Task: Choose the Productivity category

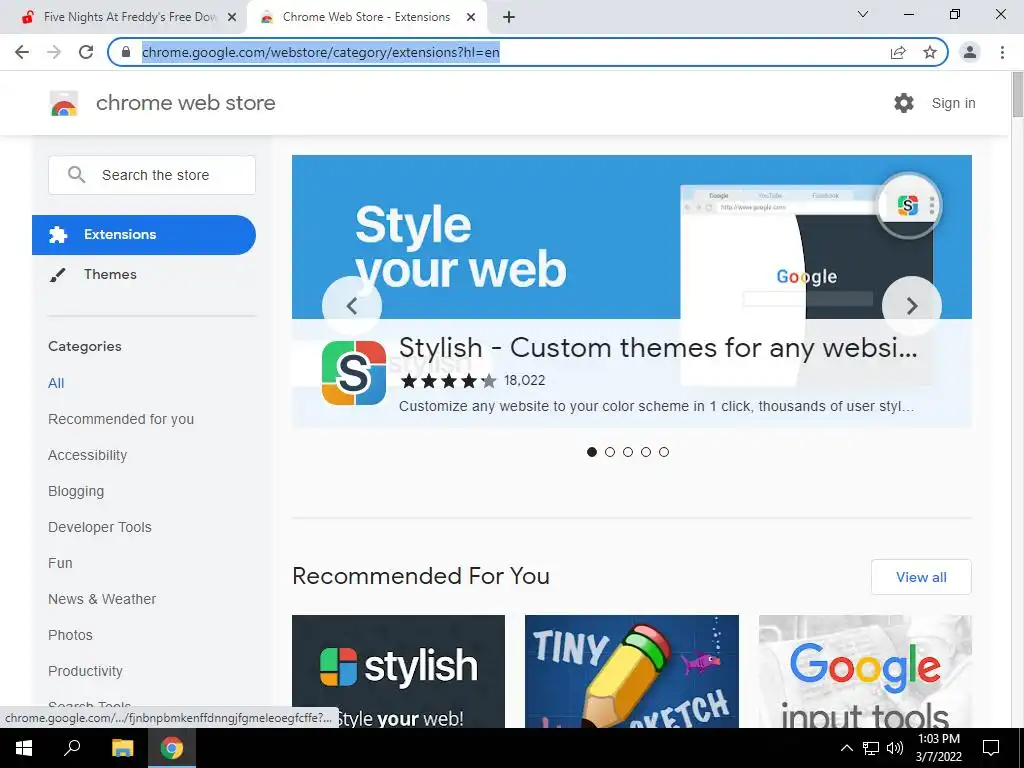Action: click(x=86, y=671)
